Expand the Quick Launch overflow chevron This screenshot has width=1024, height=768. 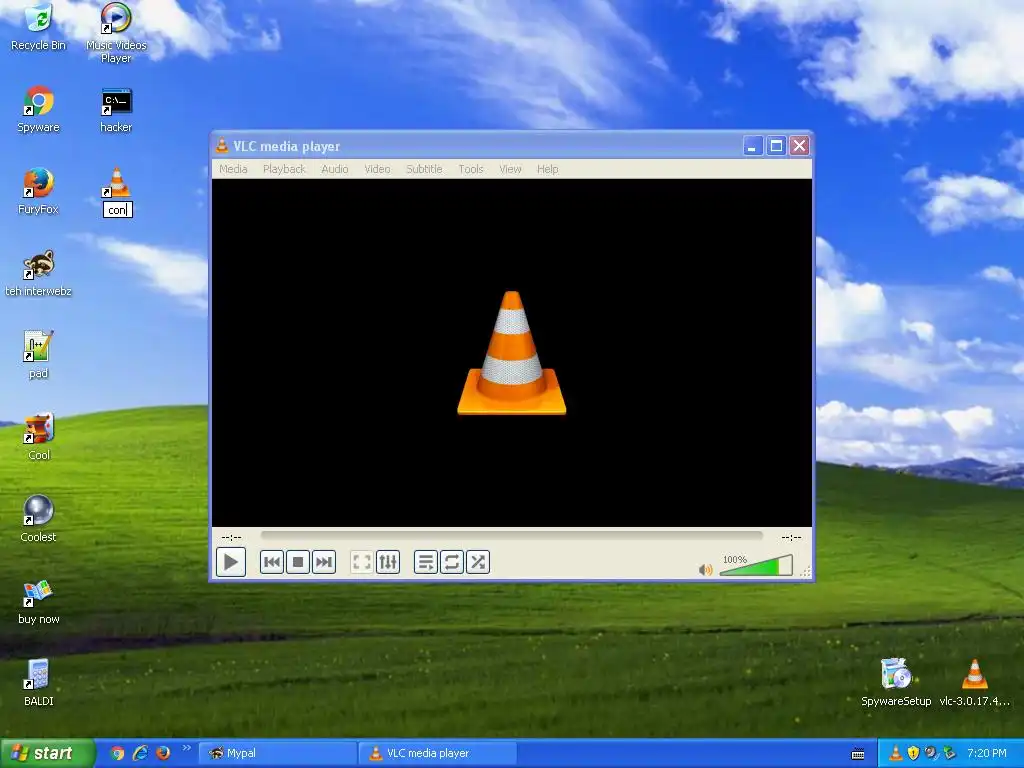(x=187, y=748)
